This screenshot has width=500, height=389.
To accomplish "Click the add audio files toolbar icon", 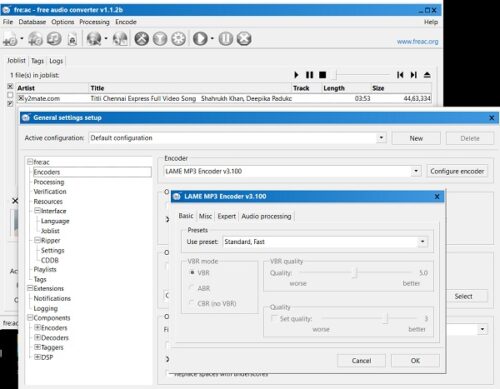I will pyautogui.click(x=10, y=39).
